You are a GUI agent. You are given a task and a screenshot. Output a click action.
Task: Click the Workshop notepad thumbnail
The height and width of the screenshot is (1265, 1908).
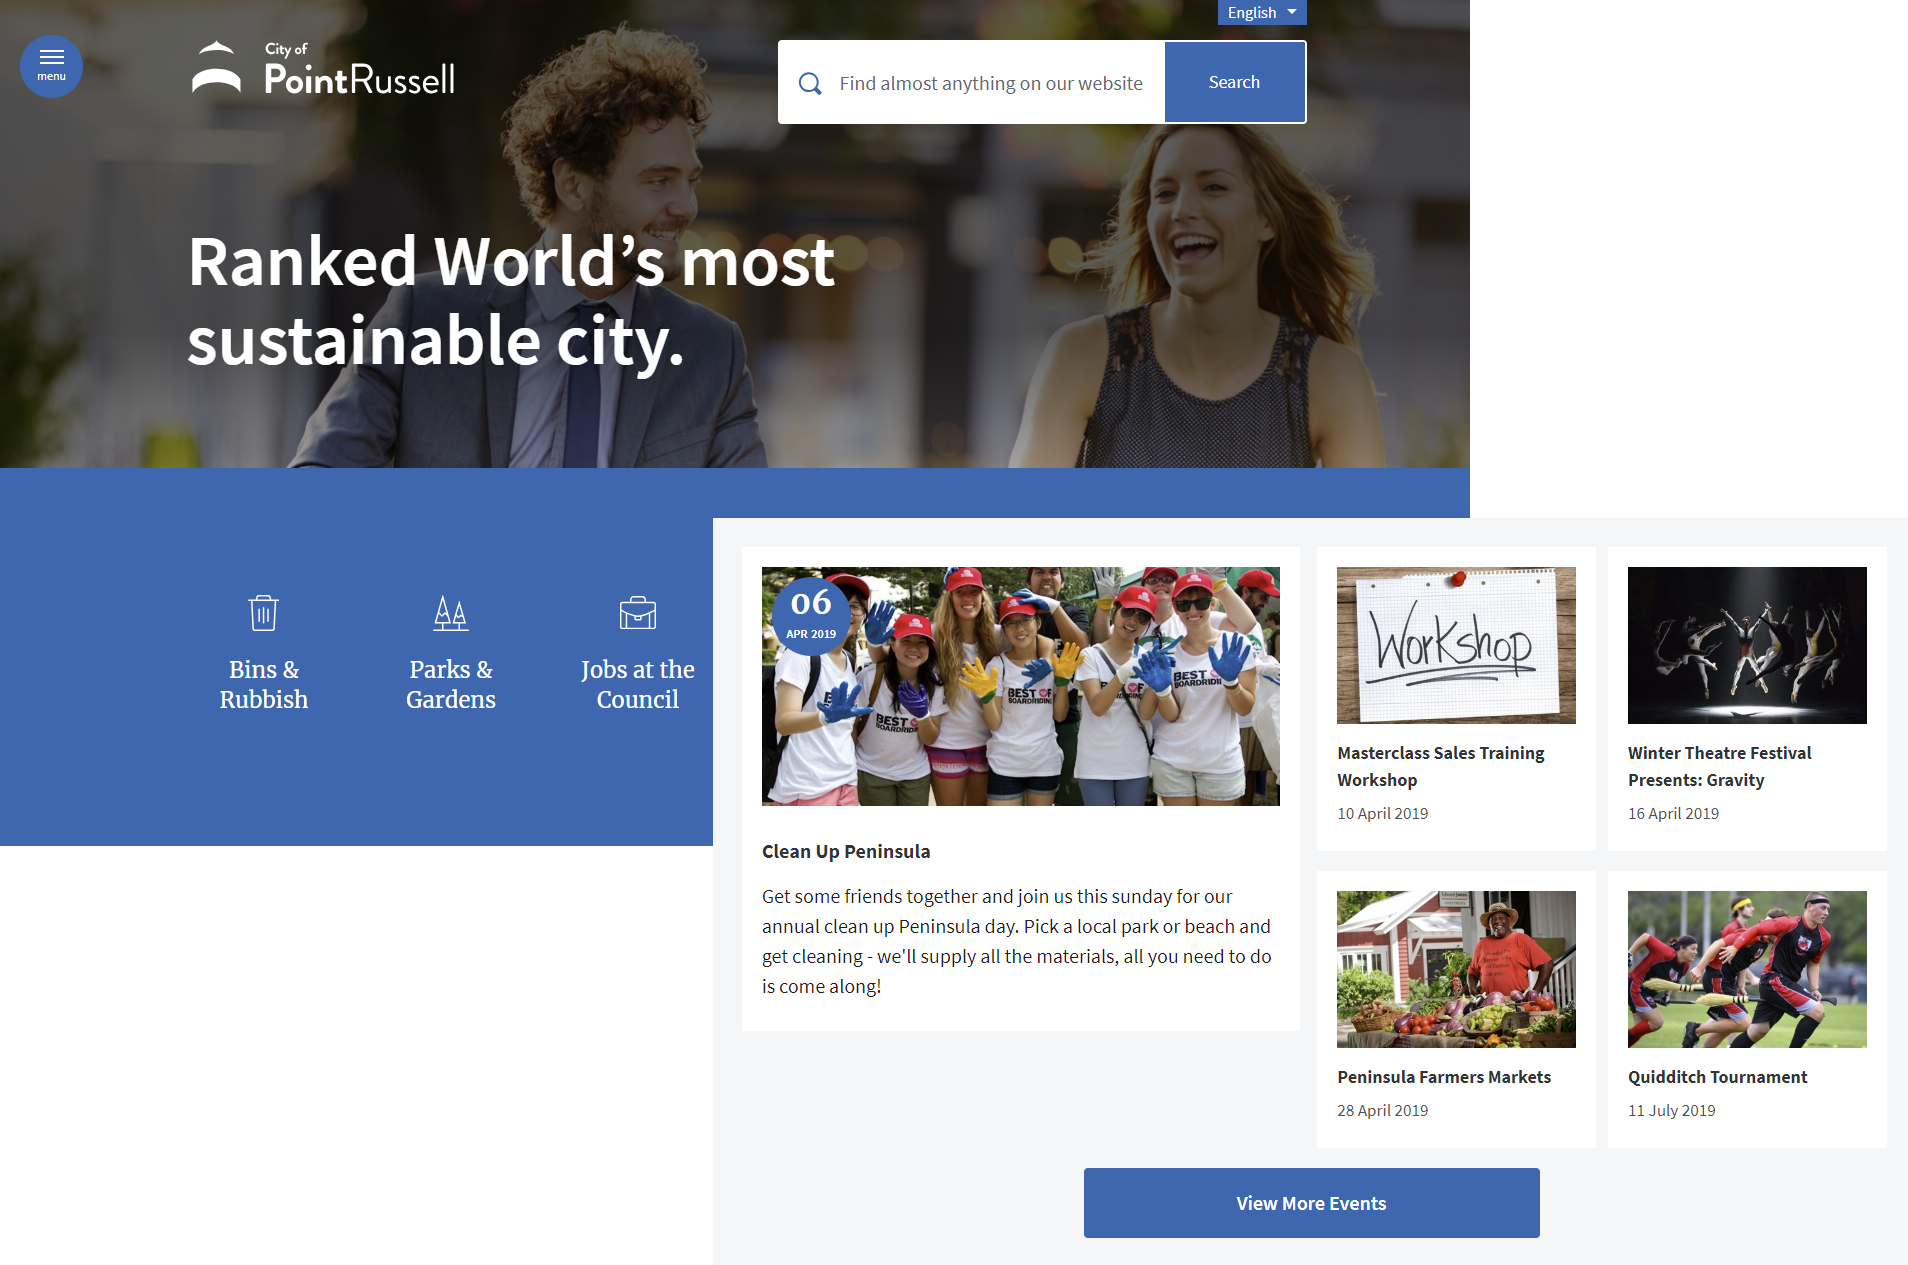click(x=1456, y=645)
